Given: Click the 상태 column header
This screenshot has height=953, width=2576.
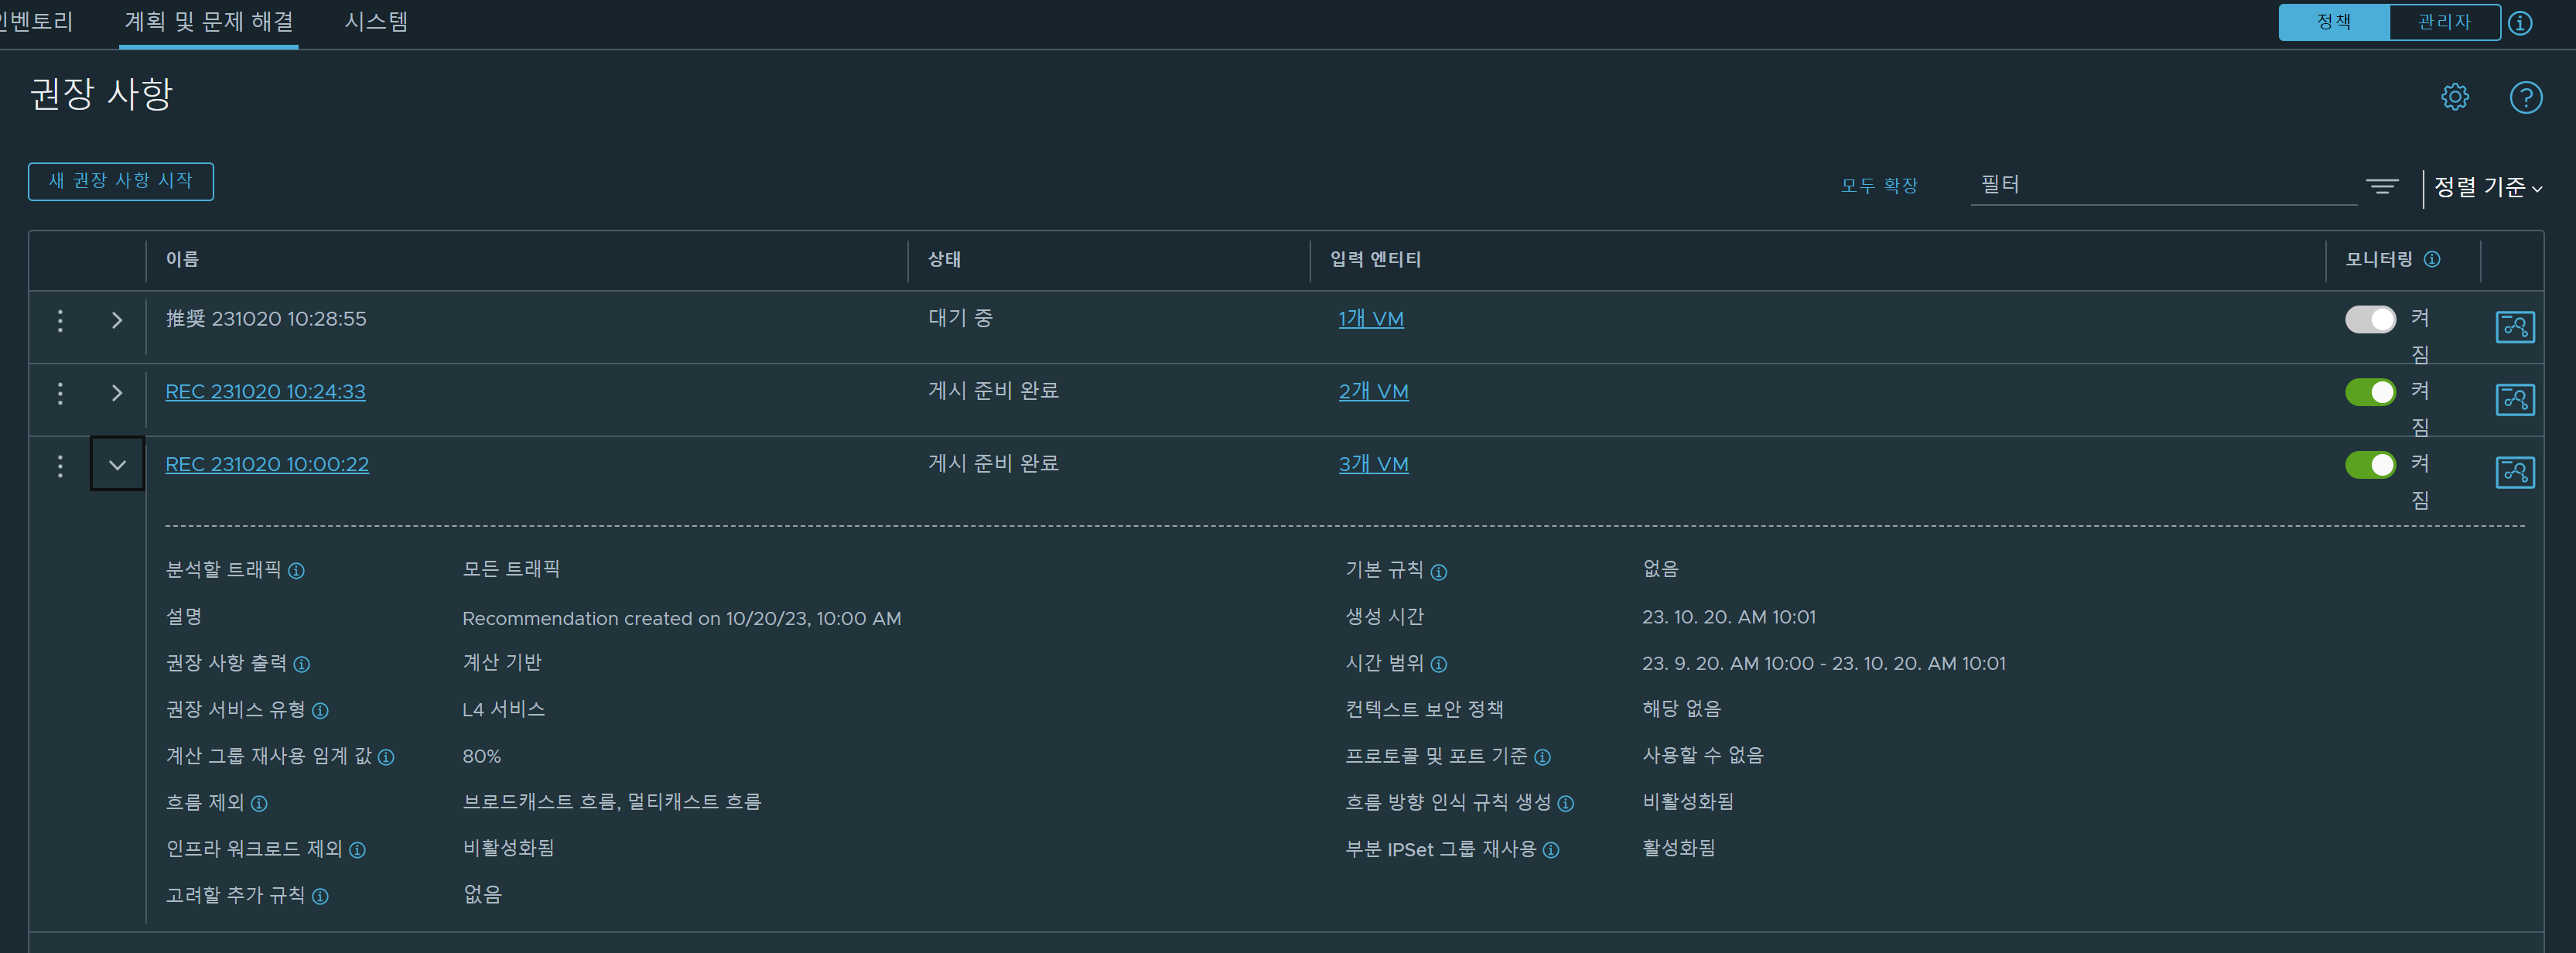Looking at the screenshot, I should click(944, 259).
